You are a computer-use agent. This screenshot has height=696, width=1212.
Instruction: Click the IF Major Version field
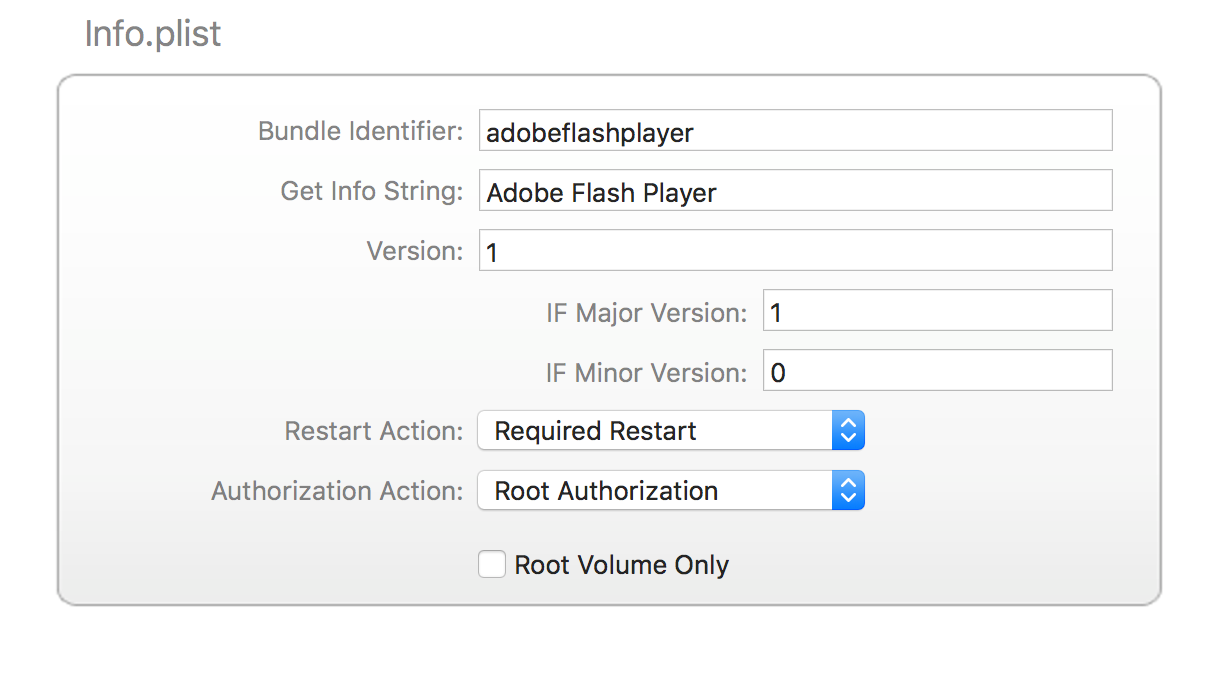coord(937,311)
